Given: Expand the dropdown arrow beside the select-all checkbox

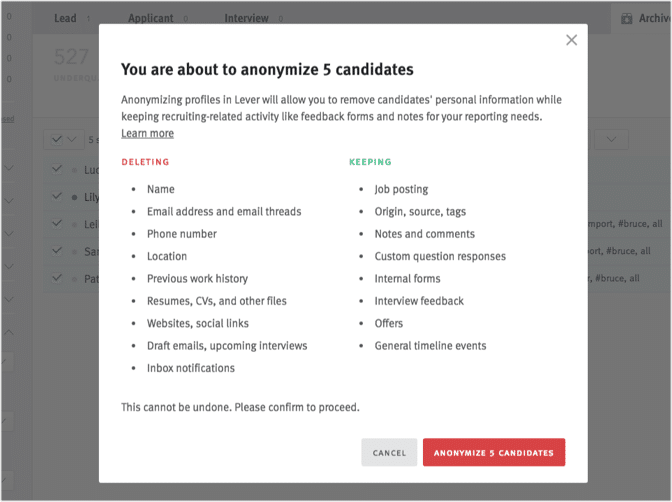Looking at the screenshot, I should [x=72, y=139].
